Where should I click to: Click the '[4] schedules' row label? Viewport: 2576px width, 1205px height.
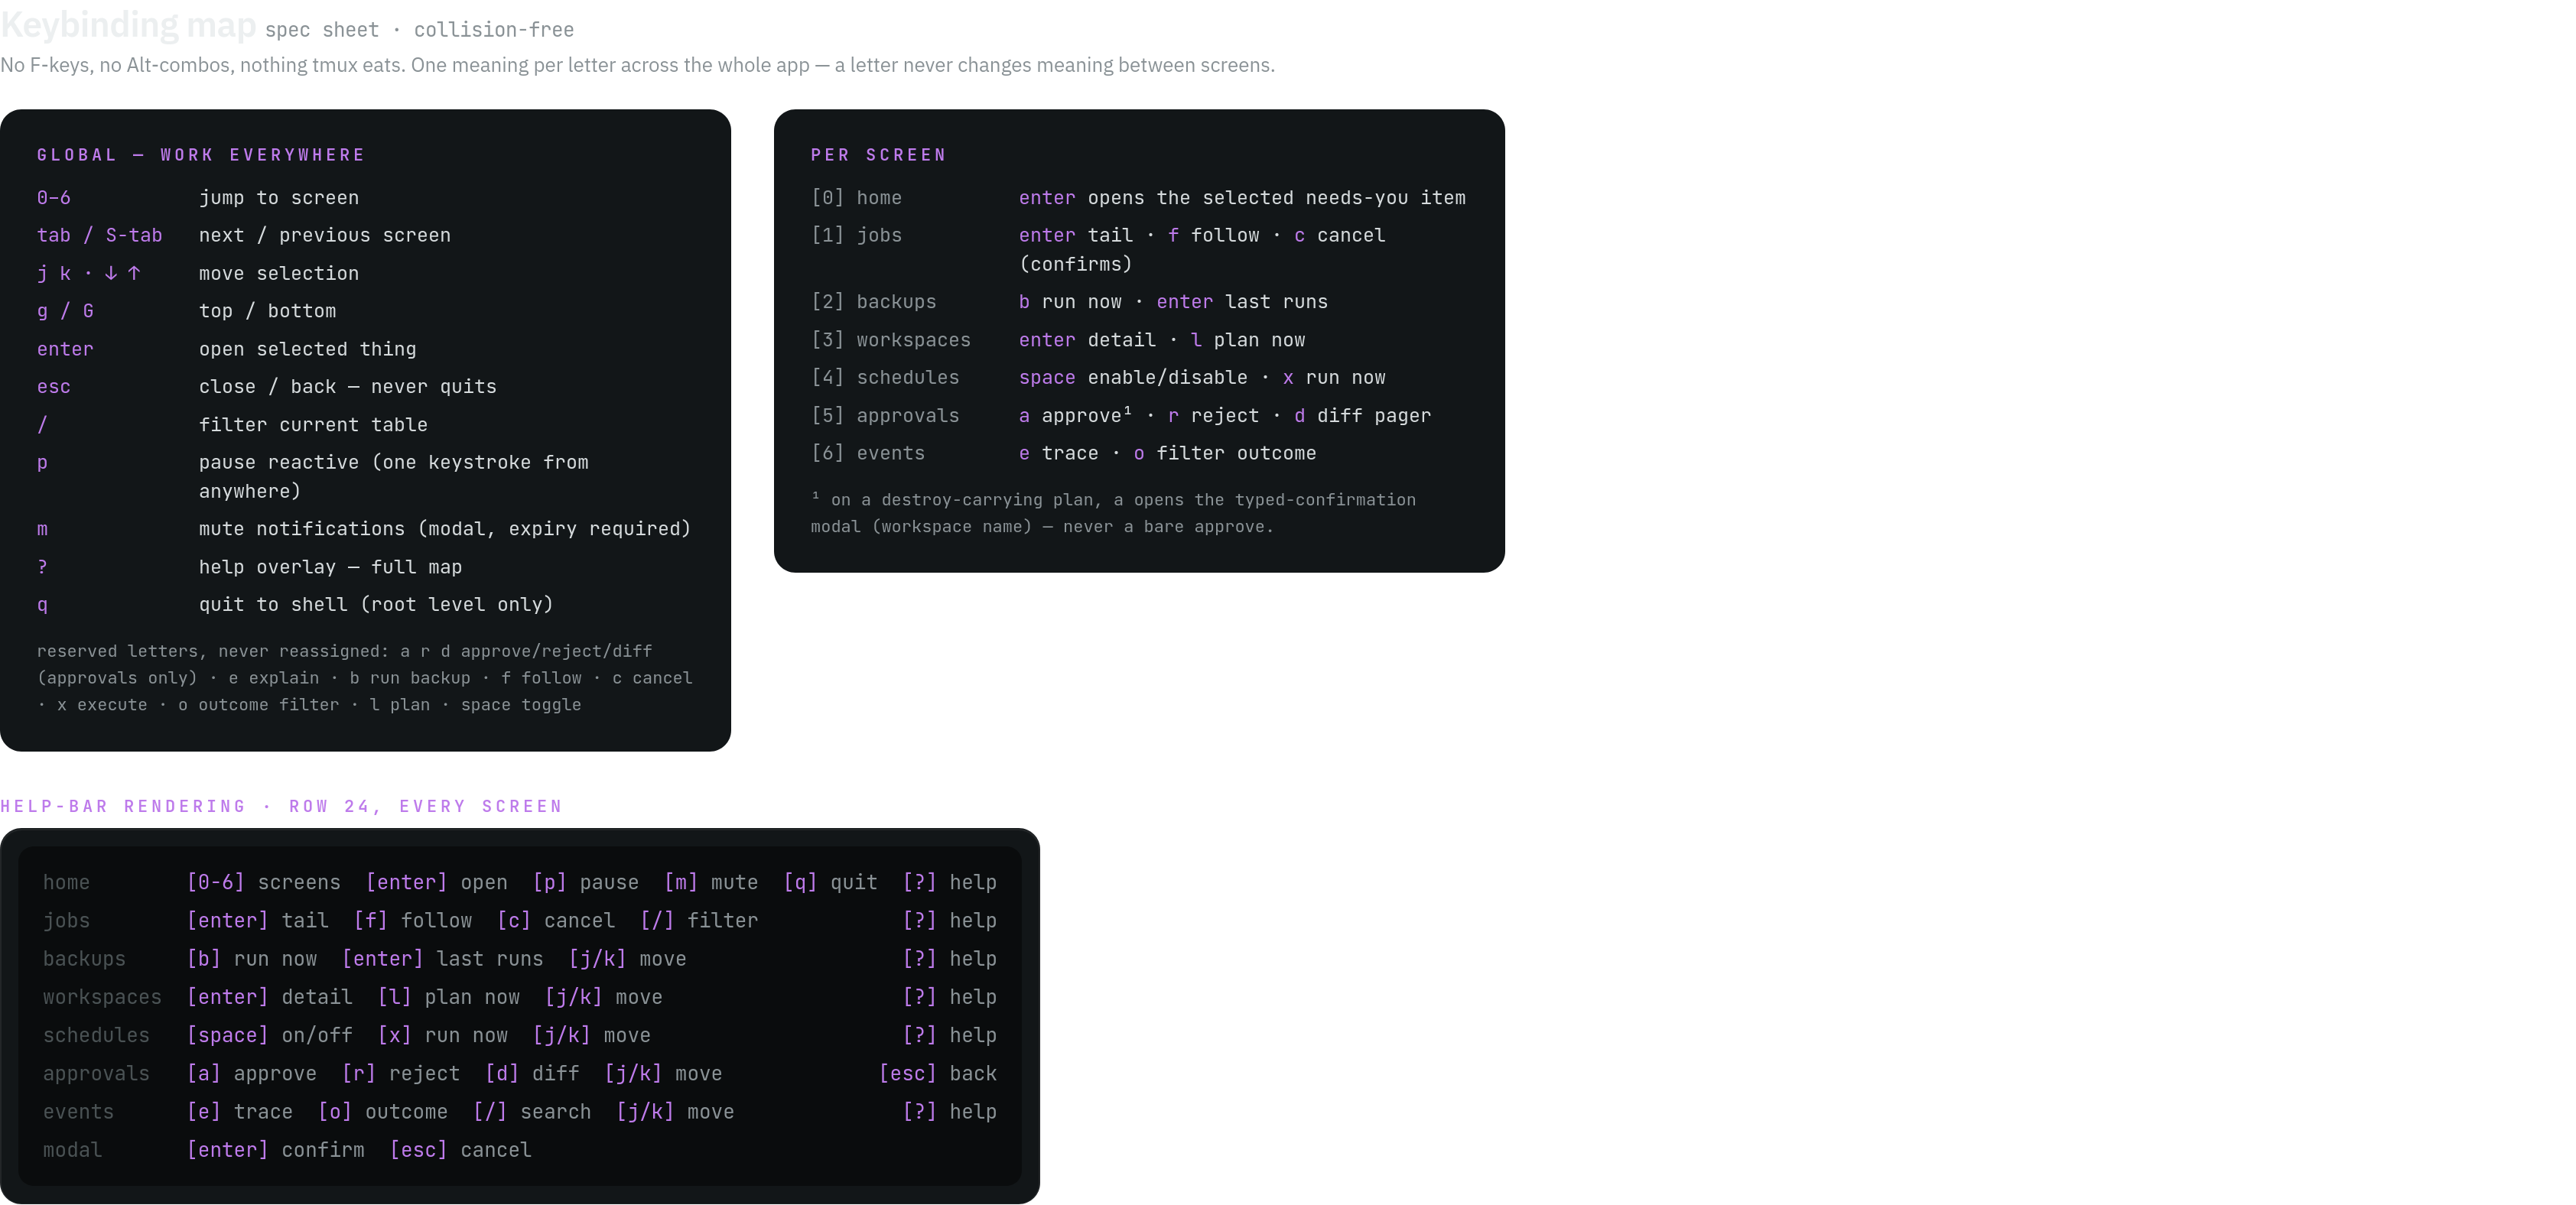click(x=885, y=377)
